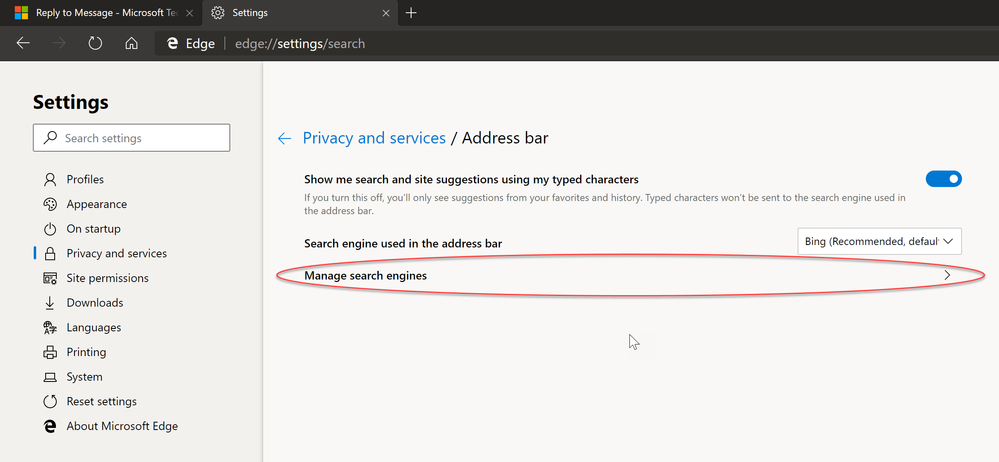Click the Languages icon
The image size is (999, 462).
pyautogui.click(x=50, y=328)
